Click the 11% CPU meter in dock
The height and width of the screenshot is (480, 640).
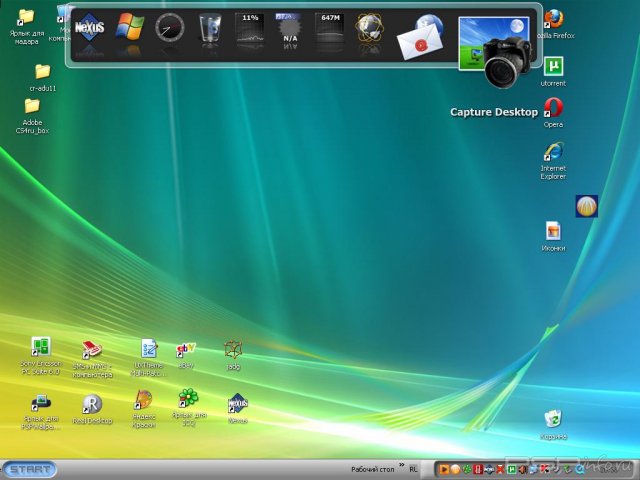coord(250,28)
